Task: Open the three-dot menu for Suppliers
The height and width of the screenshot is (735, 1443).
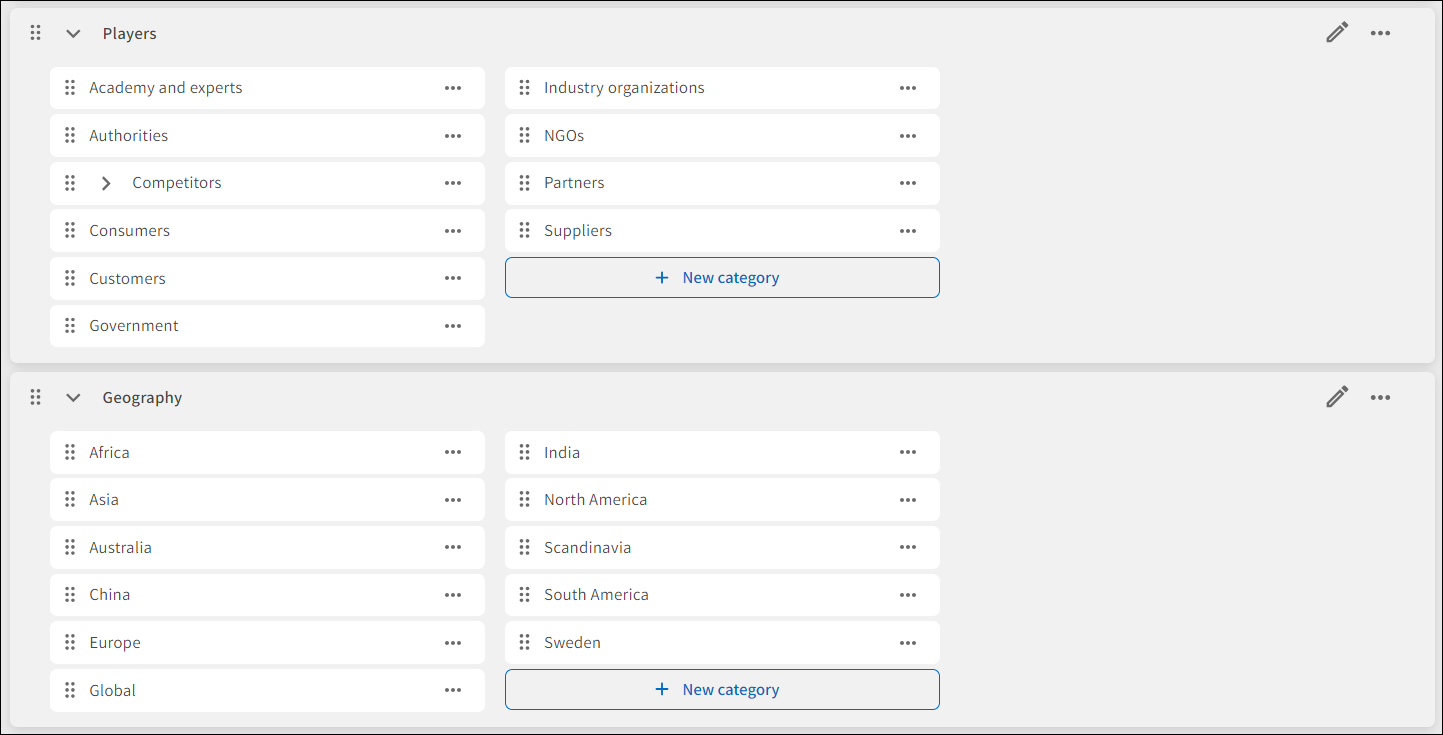Action: pyautogui.click(x=908, y=231)
